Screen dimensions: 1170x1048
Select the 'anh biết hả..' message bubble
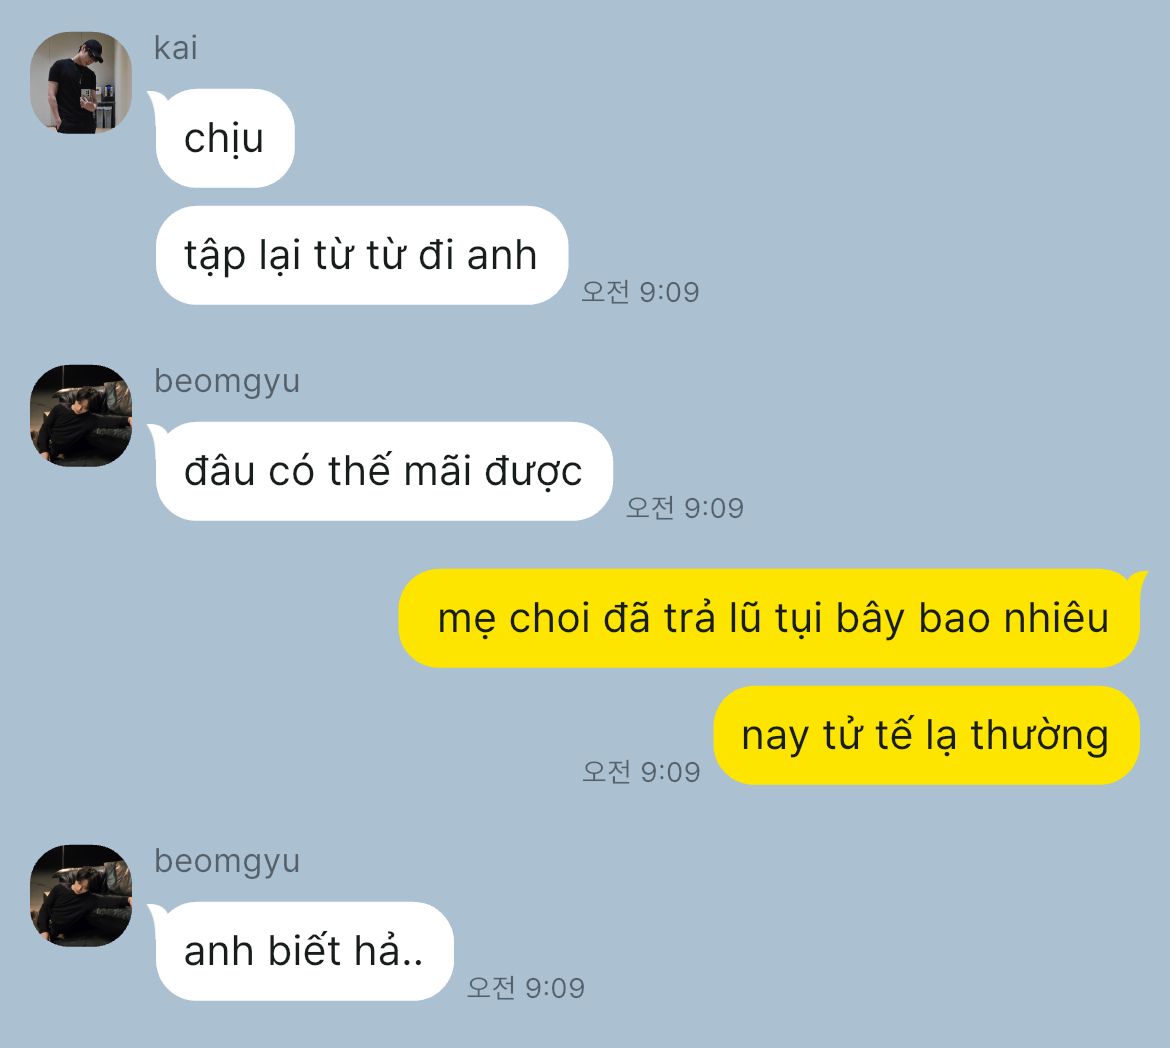(303, 951)
